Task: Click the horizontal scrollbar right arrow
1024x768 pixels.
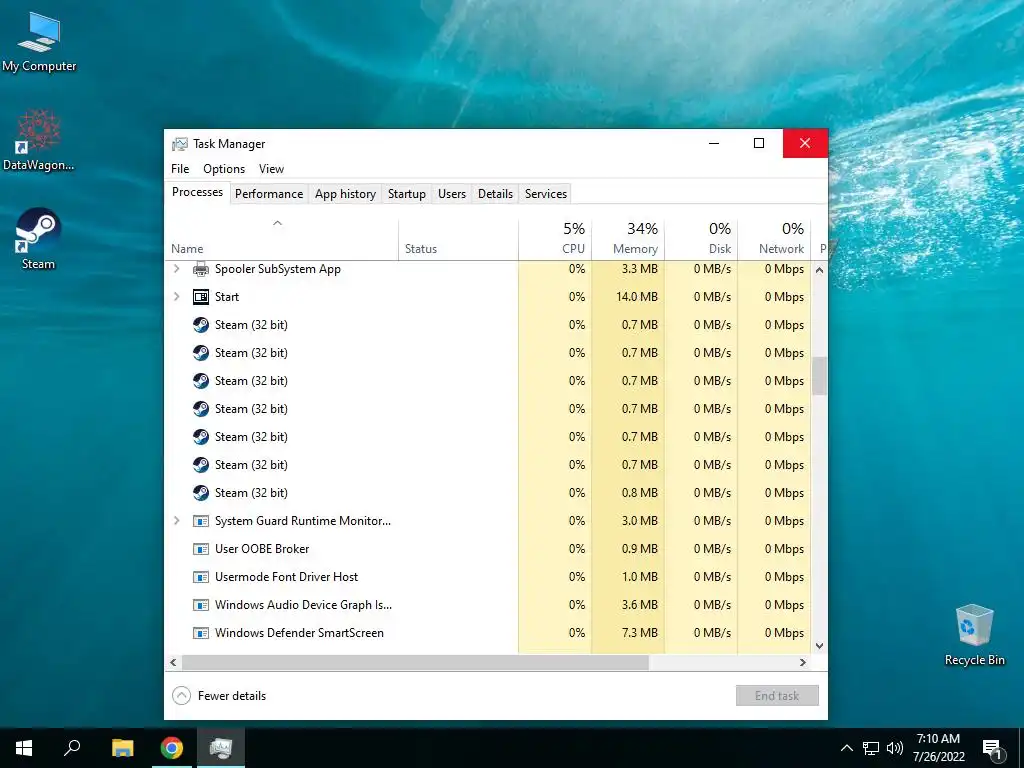Action: (803, 662)
